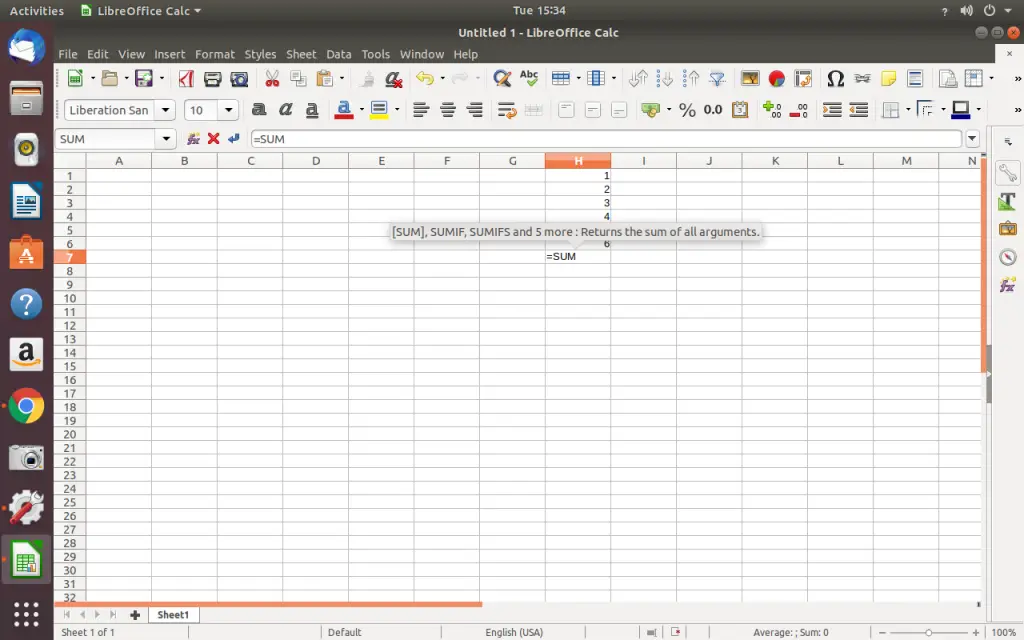Click the Paste clipboard icon

tap(325, 79)
